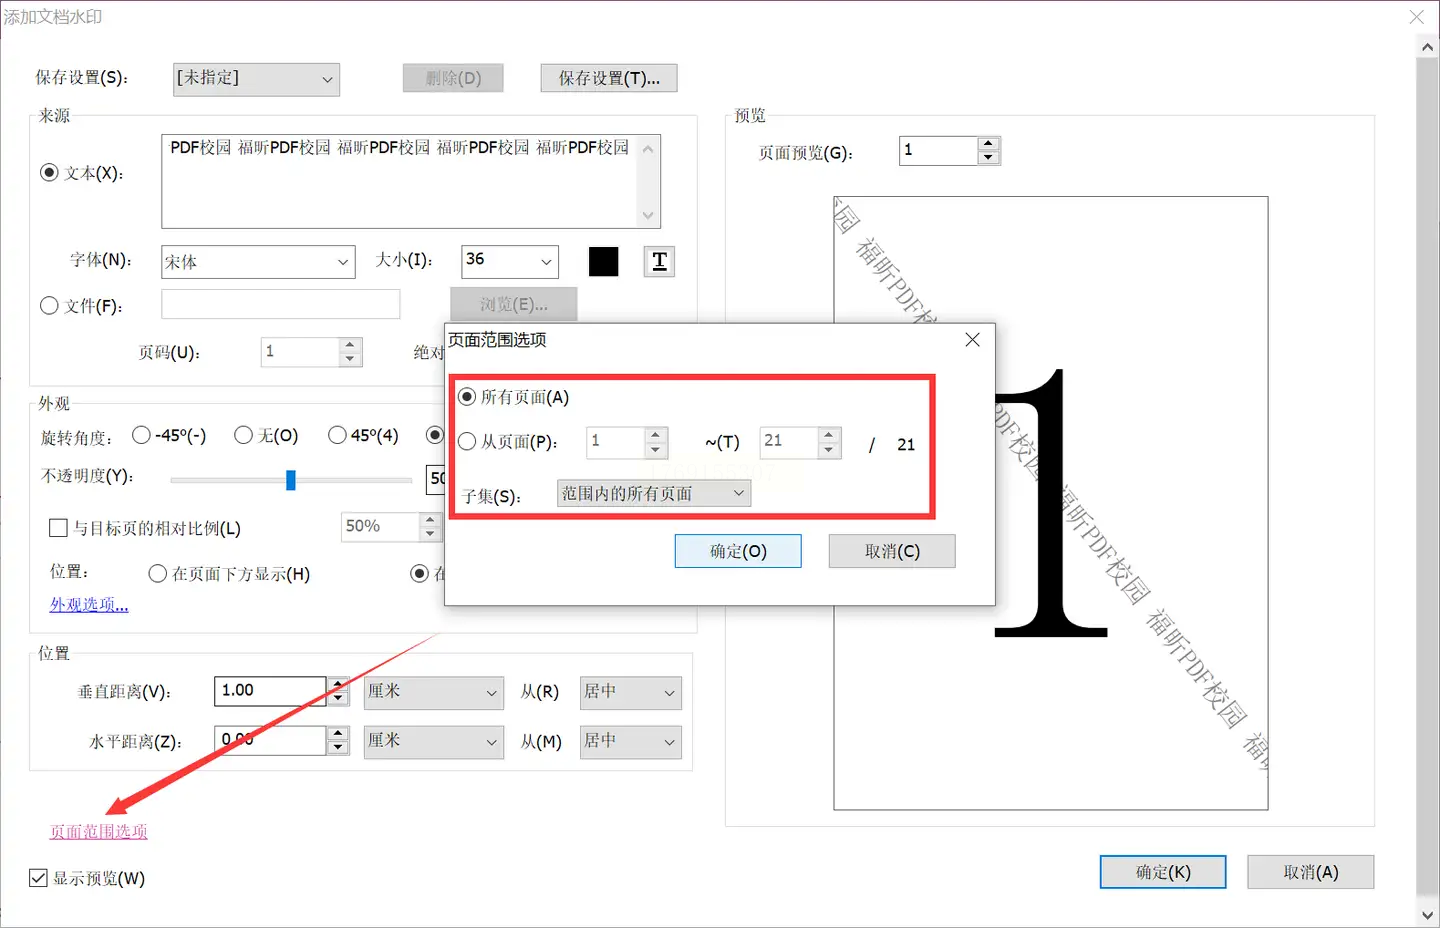Screen dimensions: 1440x928
Task: Increase the 垂直距离(V) value
Action: pos(338,684)
